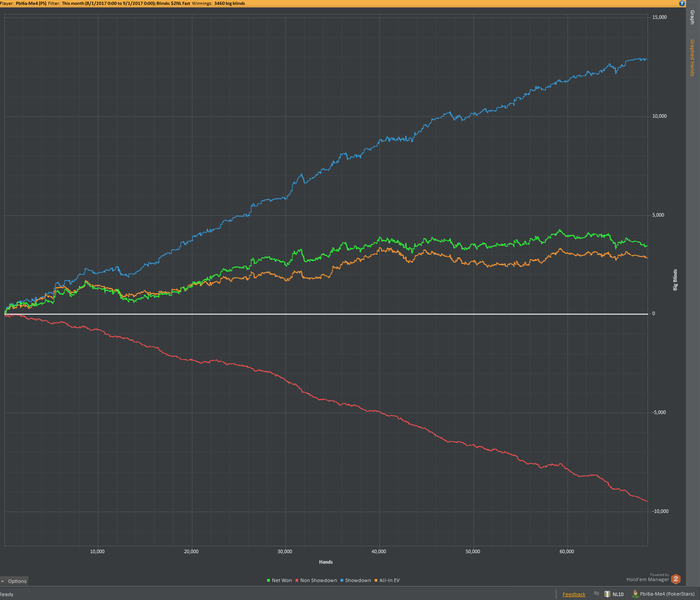Click the 50,000 hands x-axis label
The width and height of the screenshot is (700, 600).
click(473, 552)
